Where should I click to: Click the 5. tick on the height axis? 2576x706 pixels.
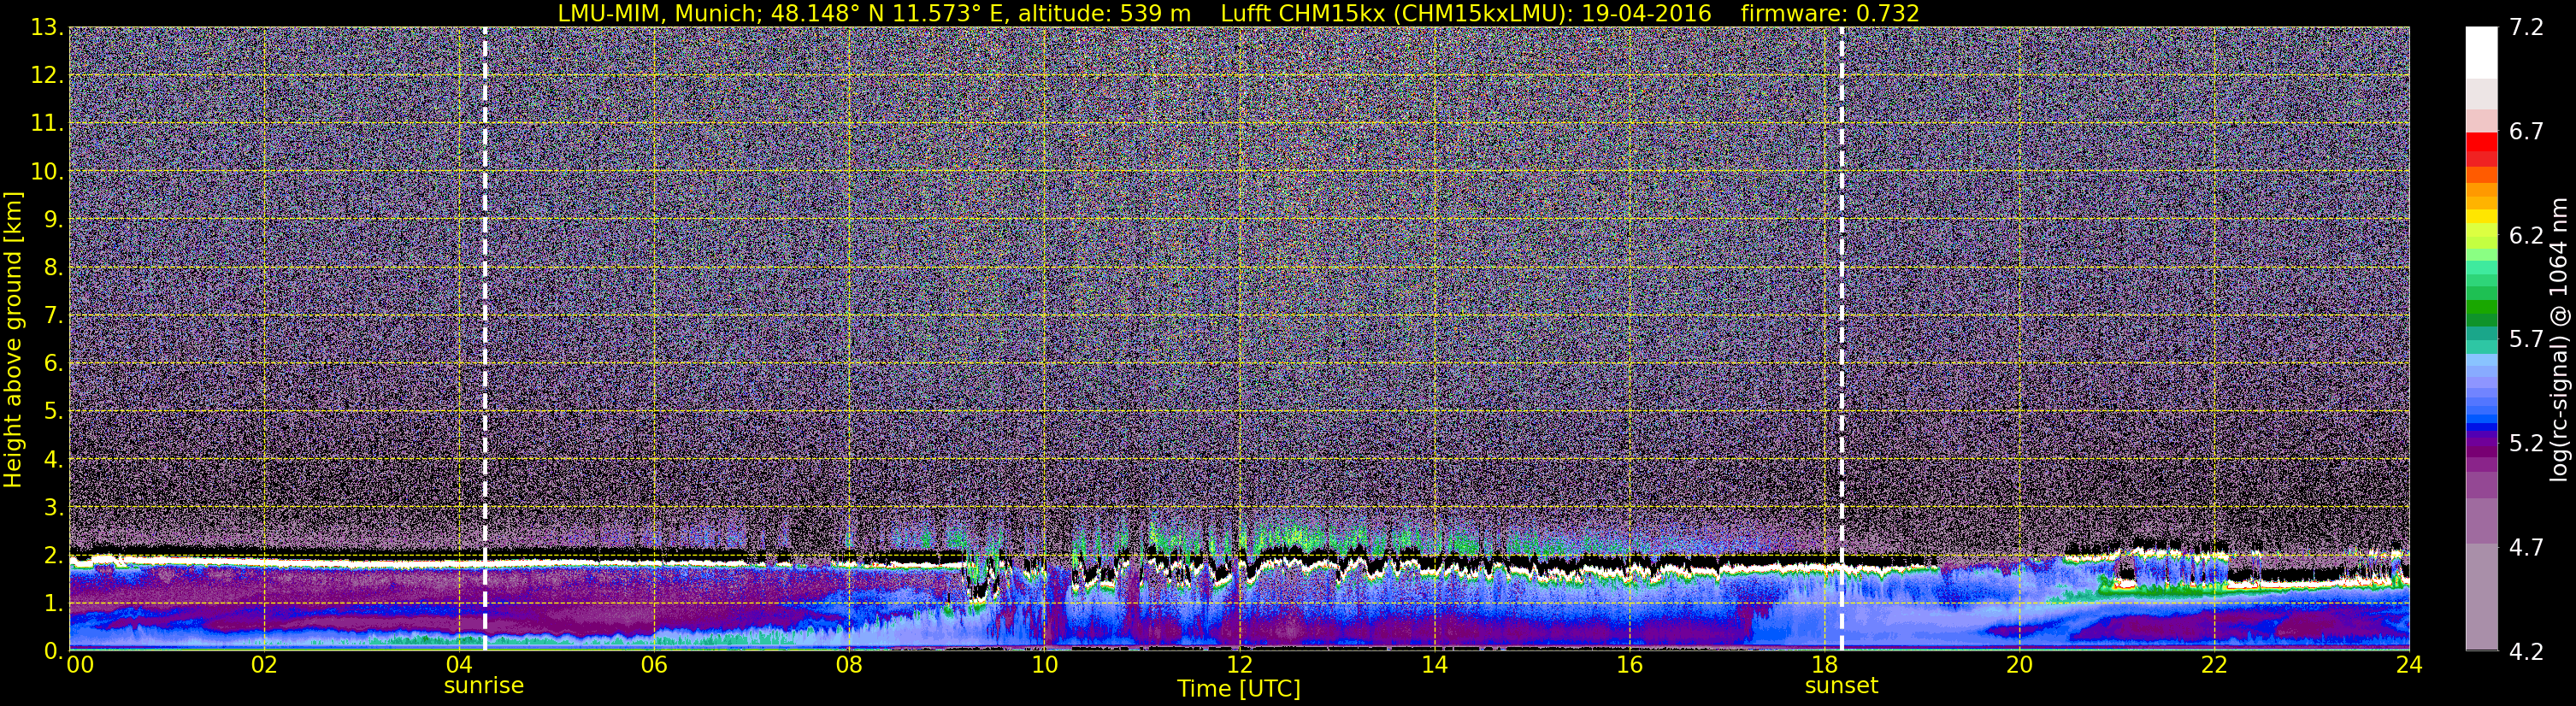point(53,412)
